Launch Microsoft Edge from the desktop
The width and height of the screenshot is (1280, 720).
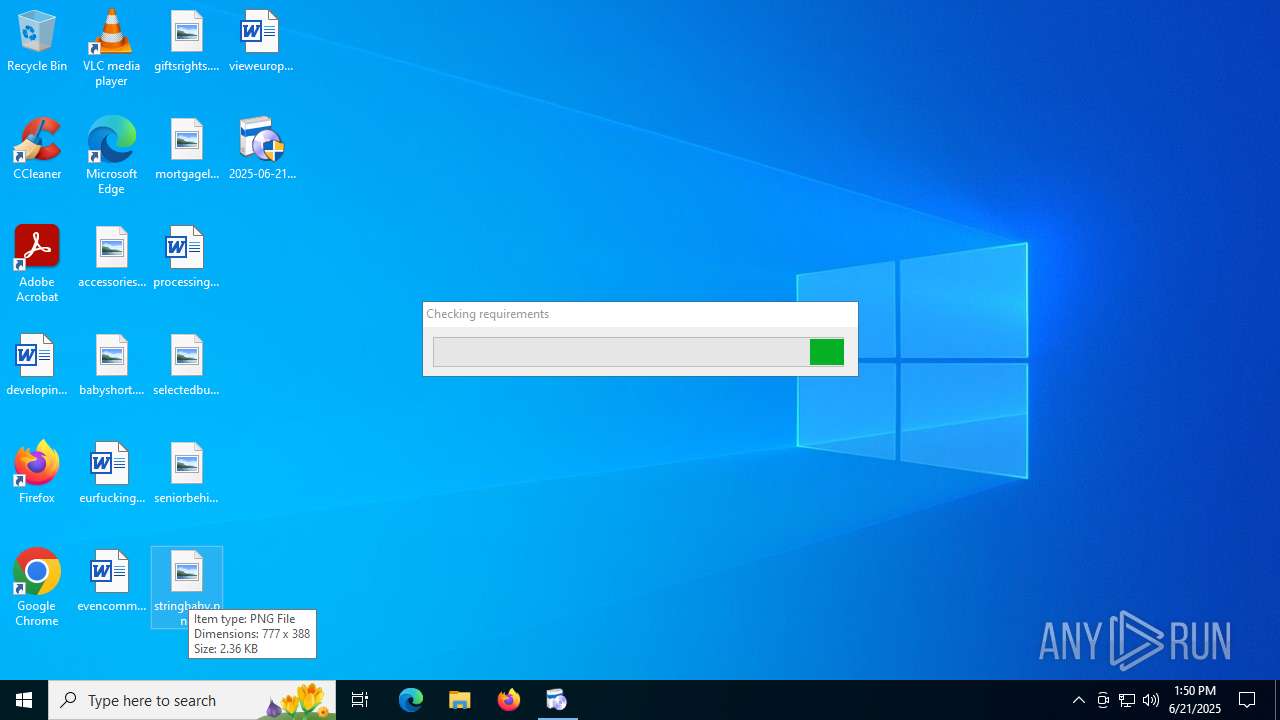pyautogui.click(x=111, y=156)
